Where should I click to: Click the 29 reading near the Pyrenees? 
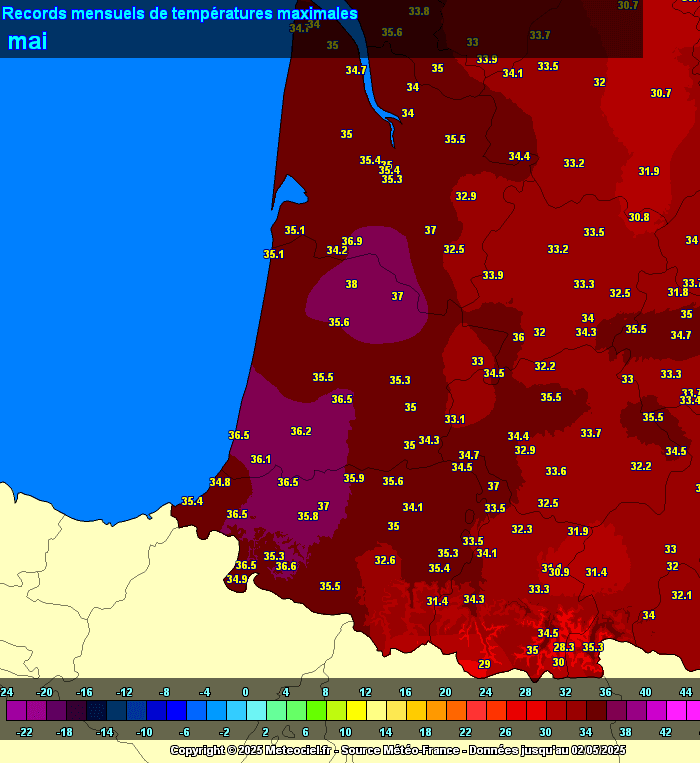pos(484,664)
